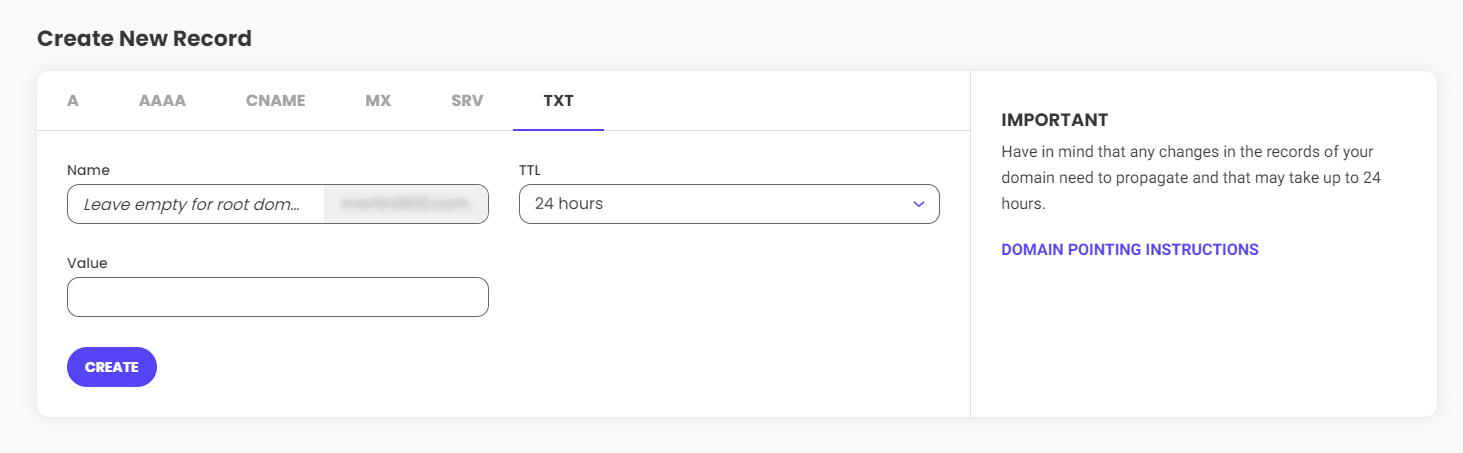This screenshot has height=453, width=1463.
Task: Click the chevron arrow in TTL field
Action: tap(918, 204)
